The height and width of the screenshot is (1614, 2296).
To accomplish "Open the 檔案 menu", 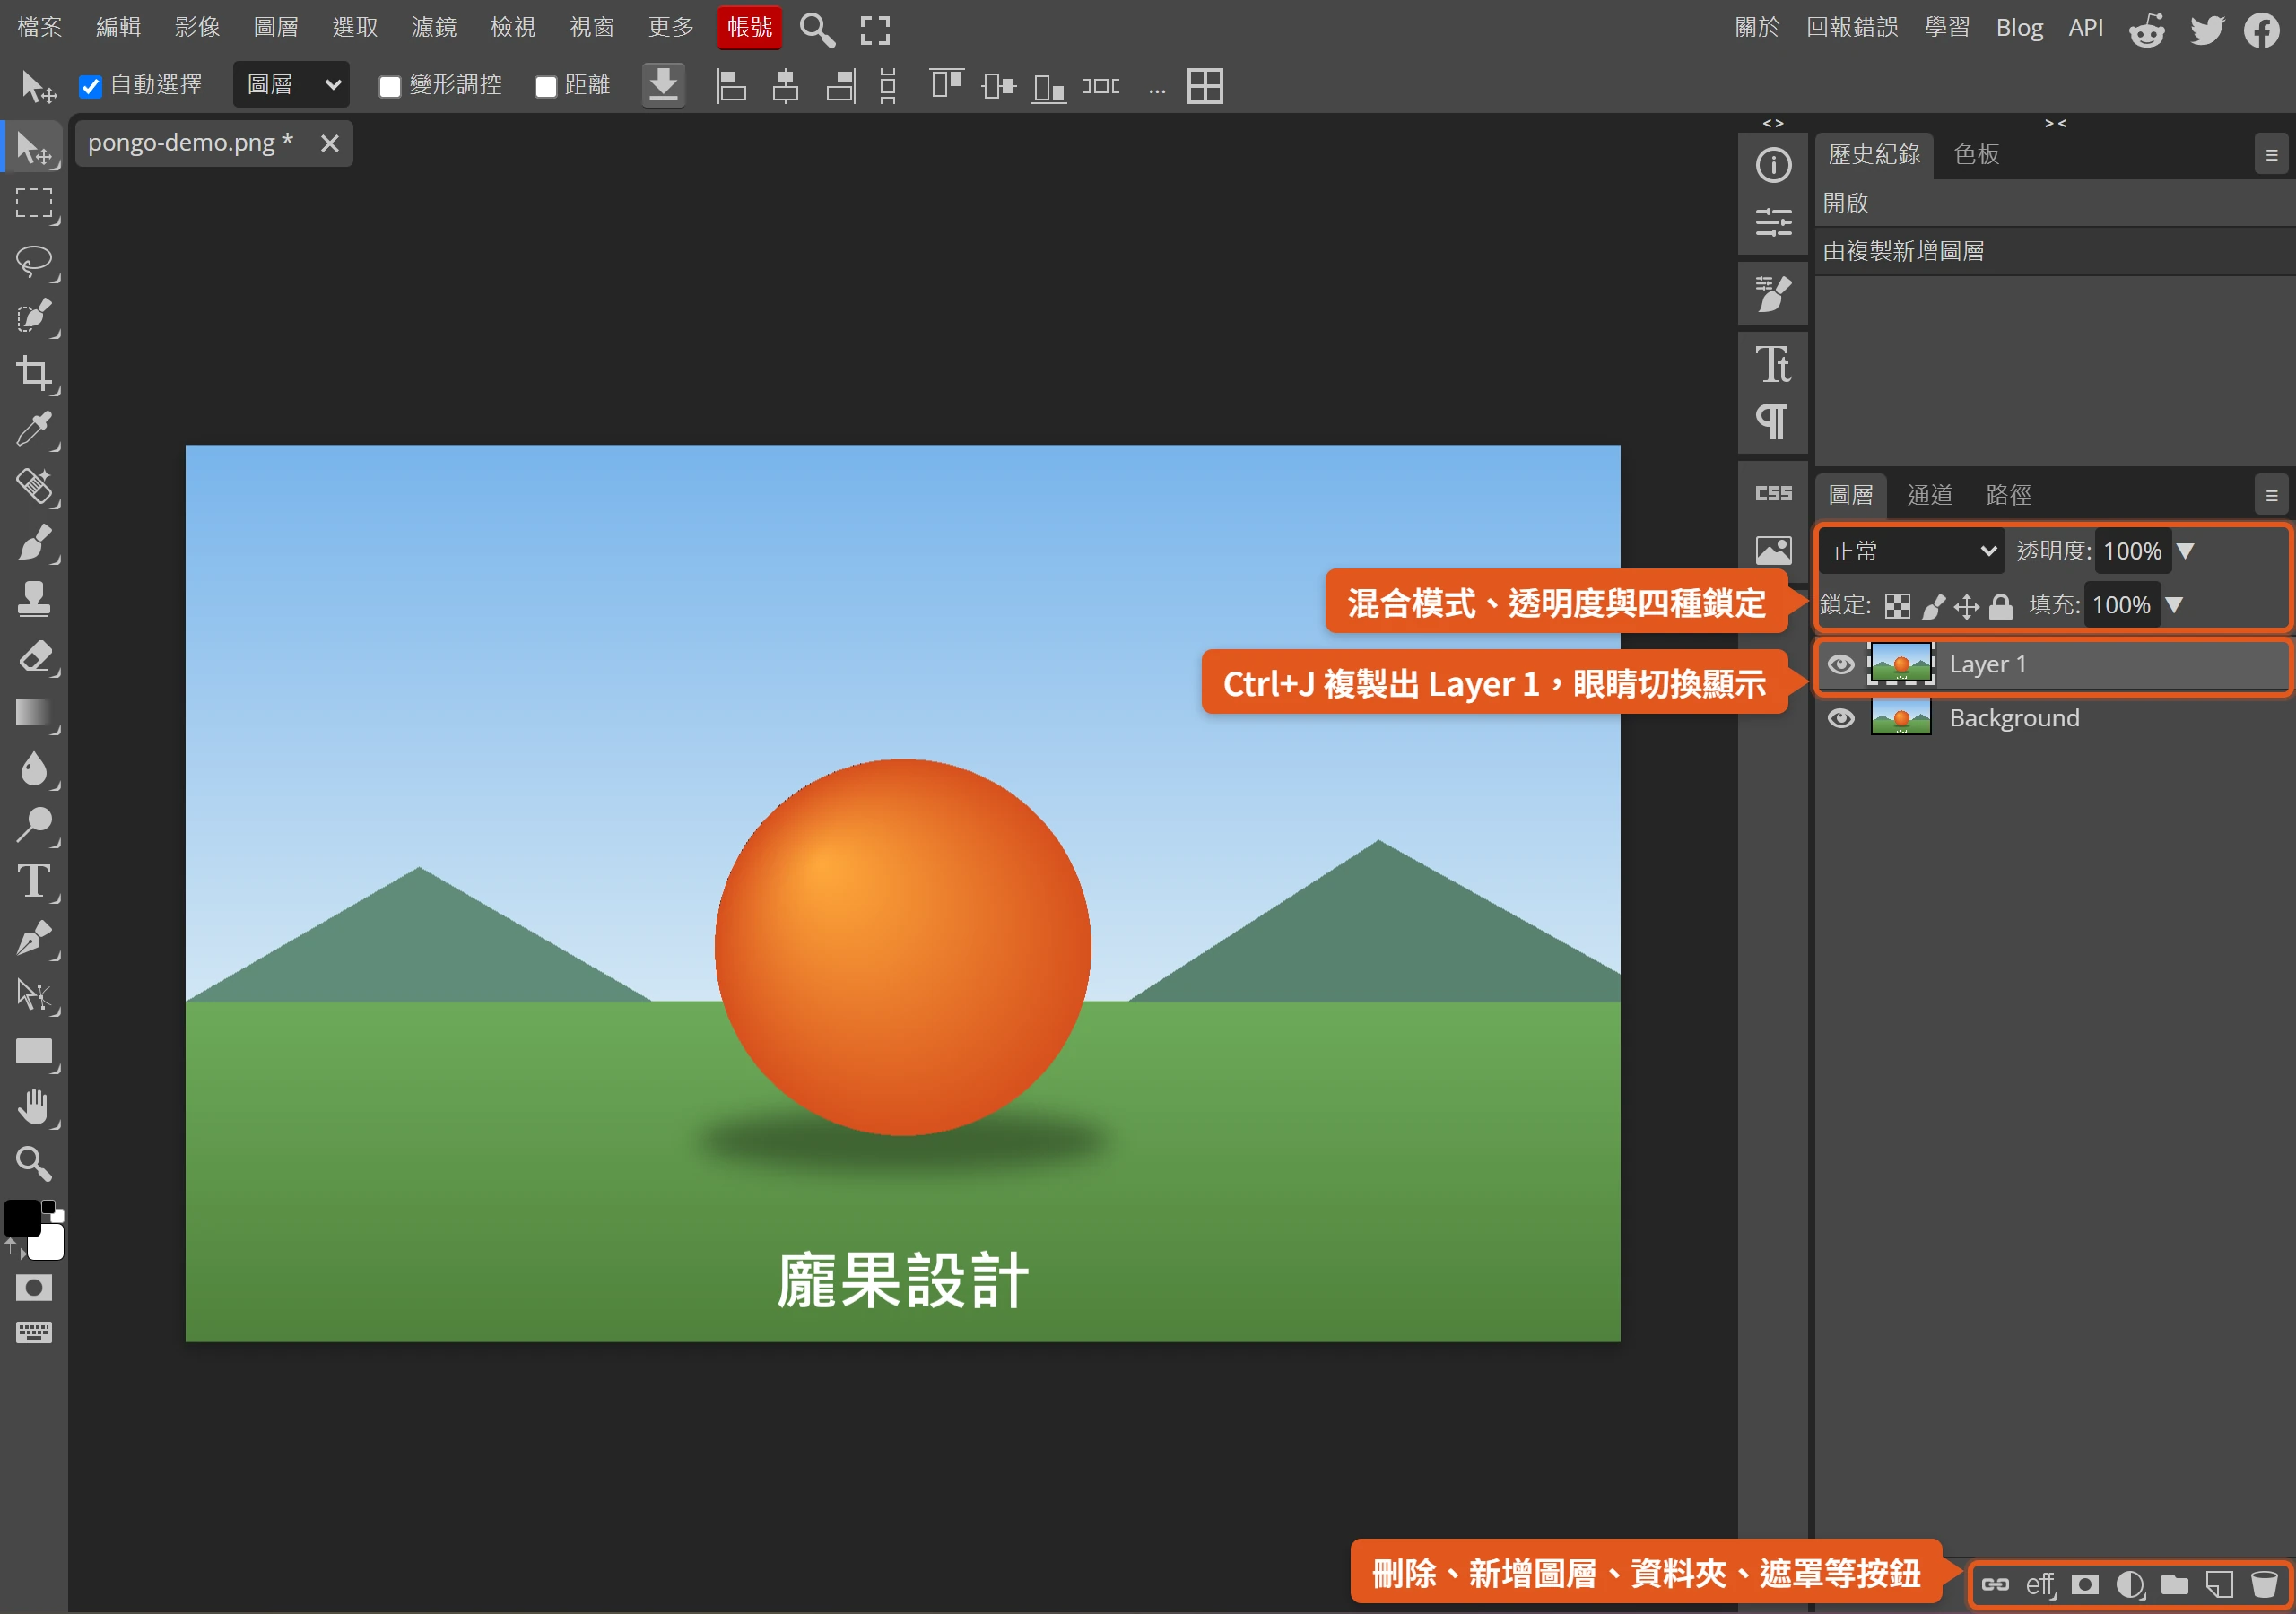I will click(40, 27).
